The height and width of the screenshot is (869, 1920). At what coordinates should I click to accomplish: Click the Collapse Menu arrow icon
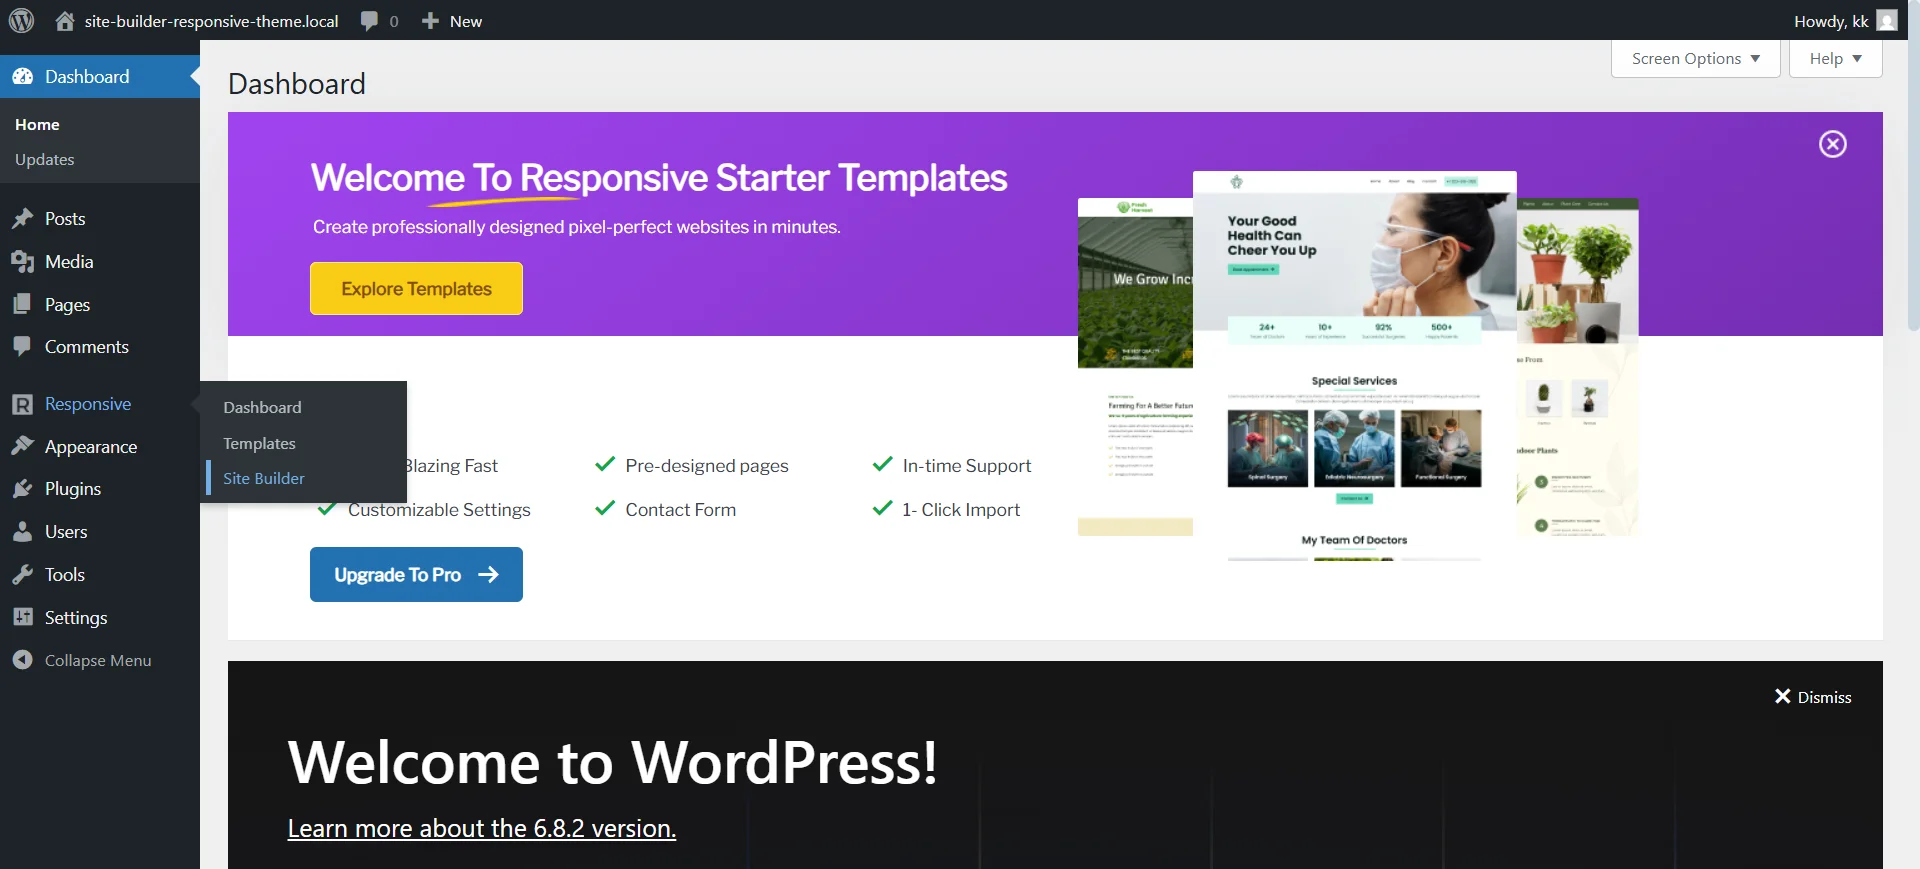tap(23, 660)
